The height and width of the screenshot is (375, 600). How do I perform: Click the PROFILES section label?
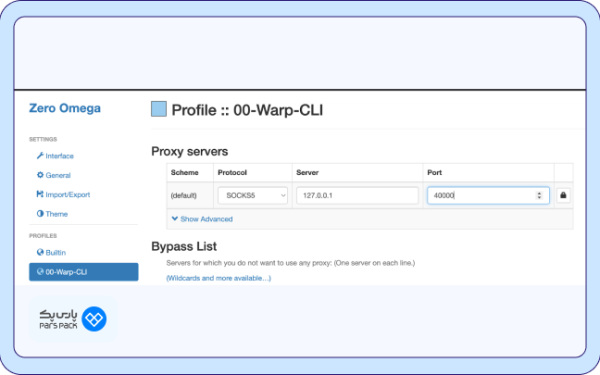[43, 236]
